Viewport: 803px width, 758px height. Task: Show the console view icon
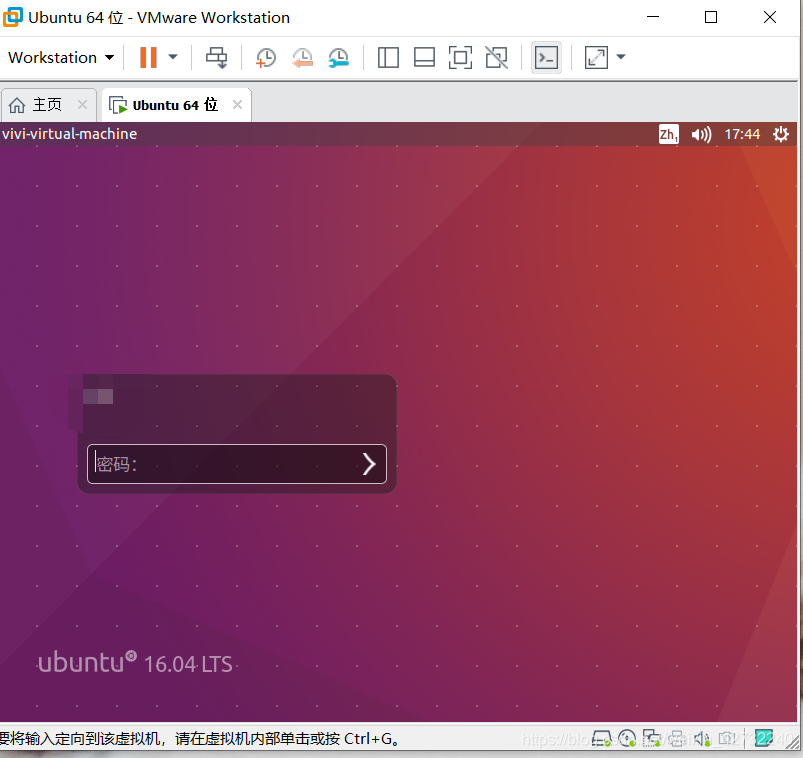(x=546, y=57)
